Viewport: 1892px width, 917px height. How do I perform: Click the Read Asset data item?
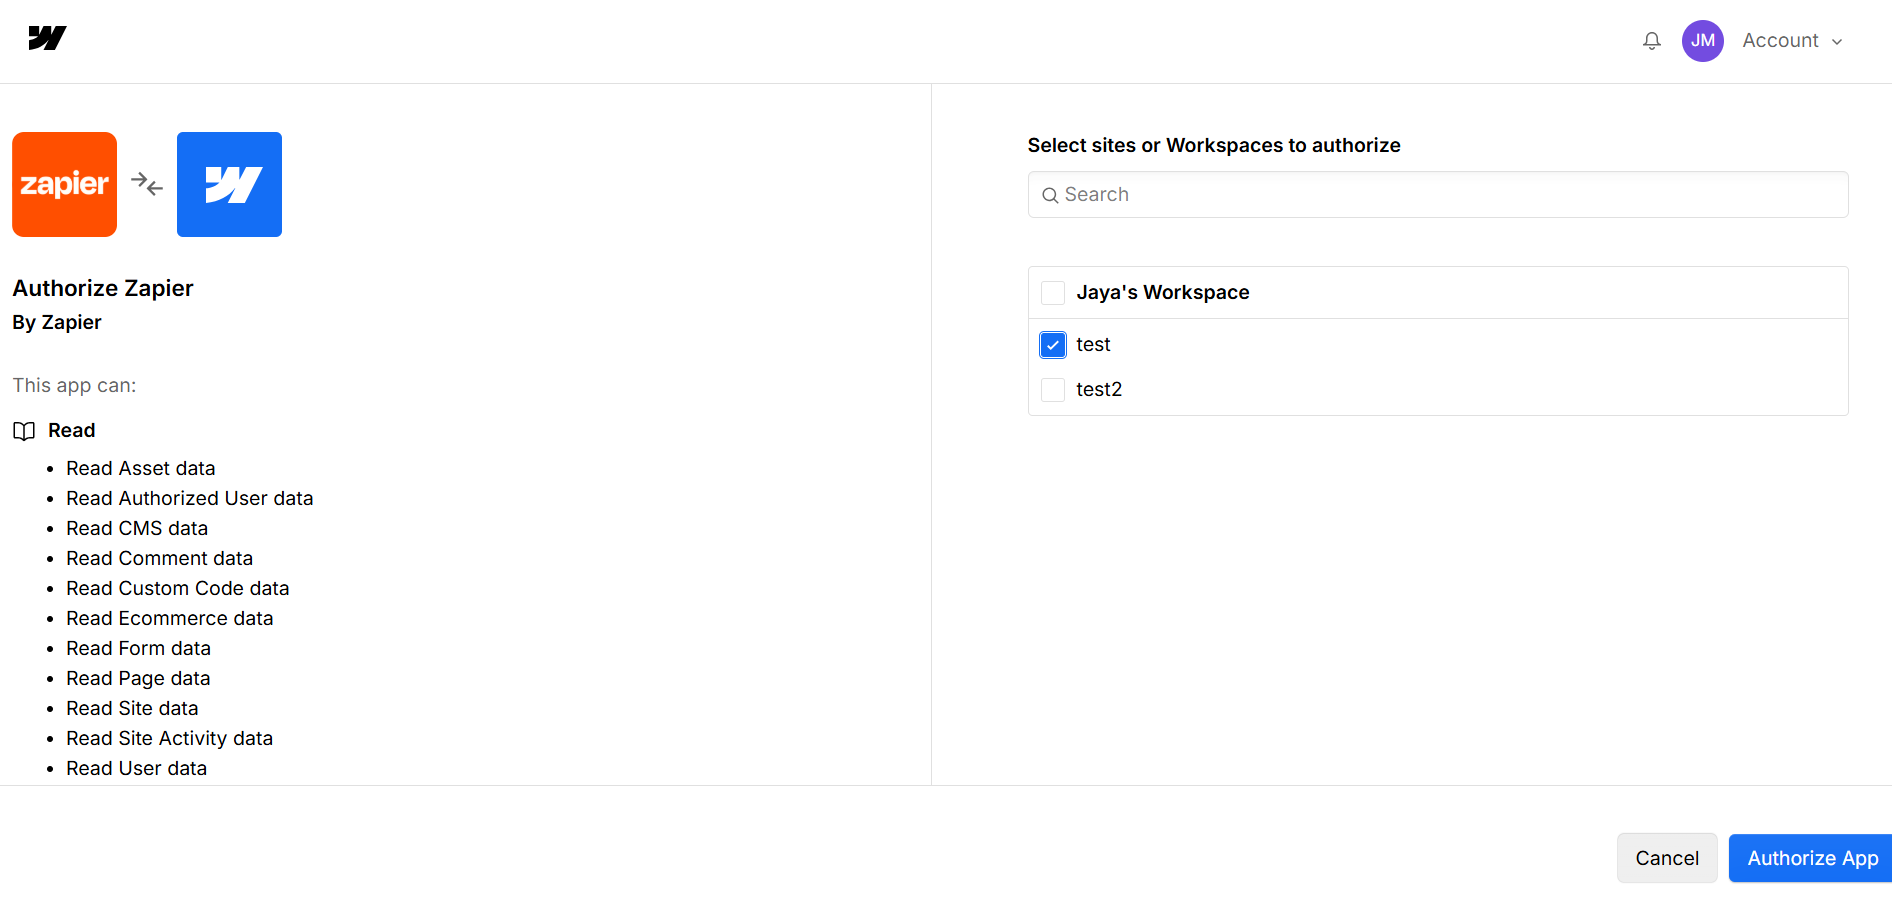[x=141, y=468]
